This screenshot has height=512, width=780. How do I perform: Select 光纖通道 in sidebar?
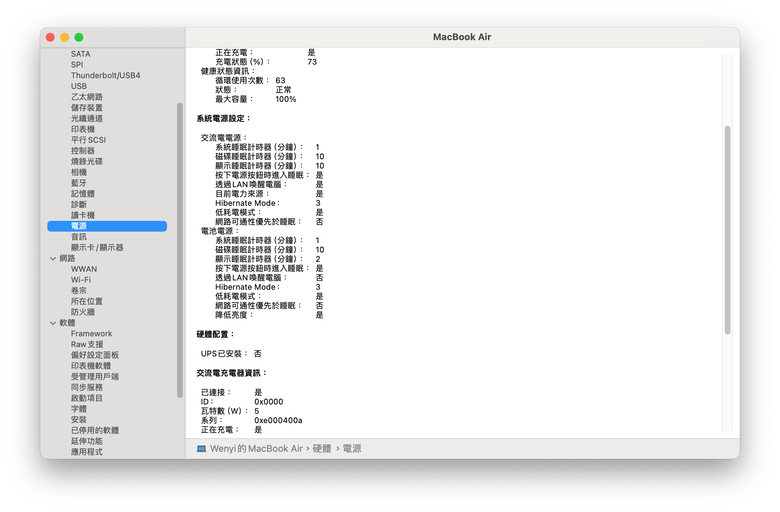[x=87, y=118]
